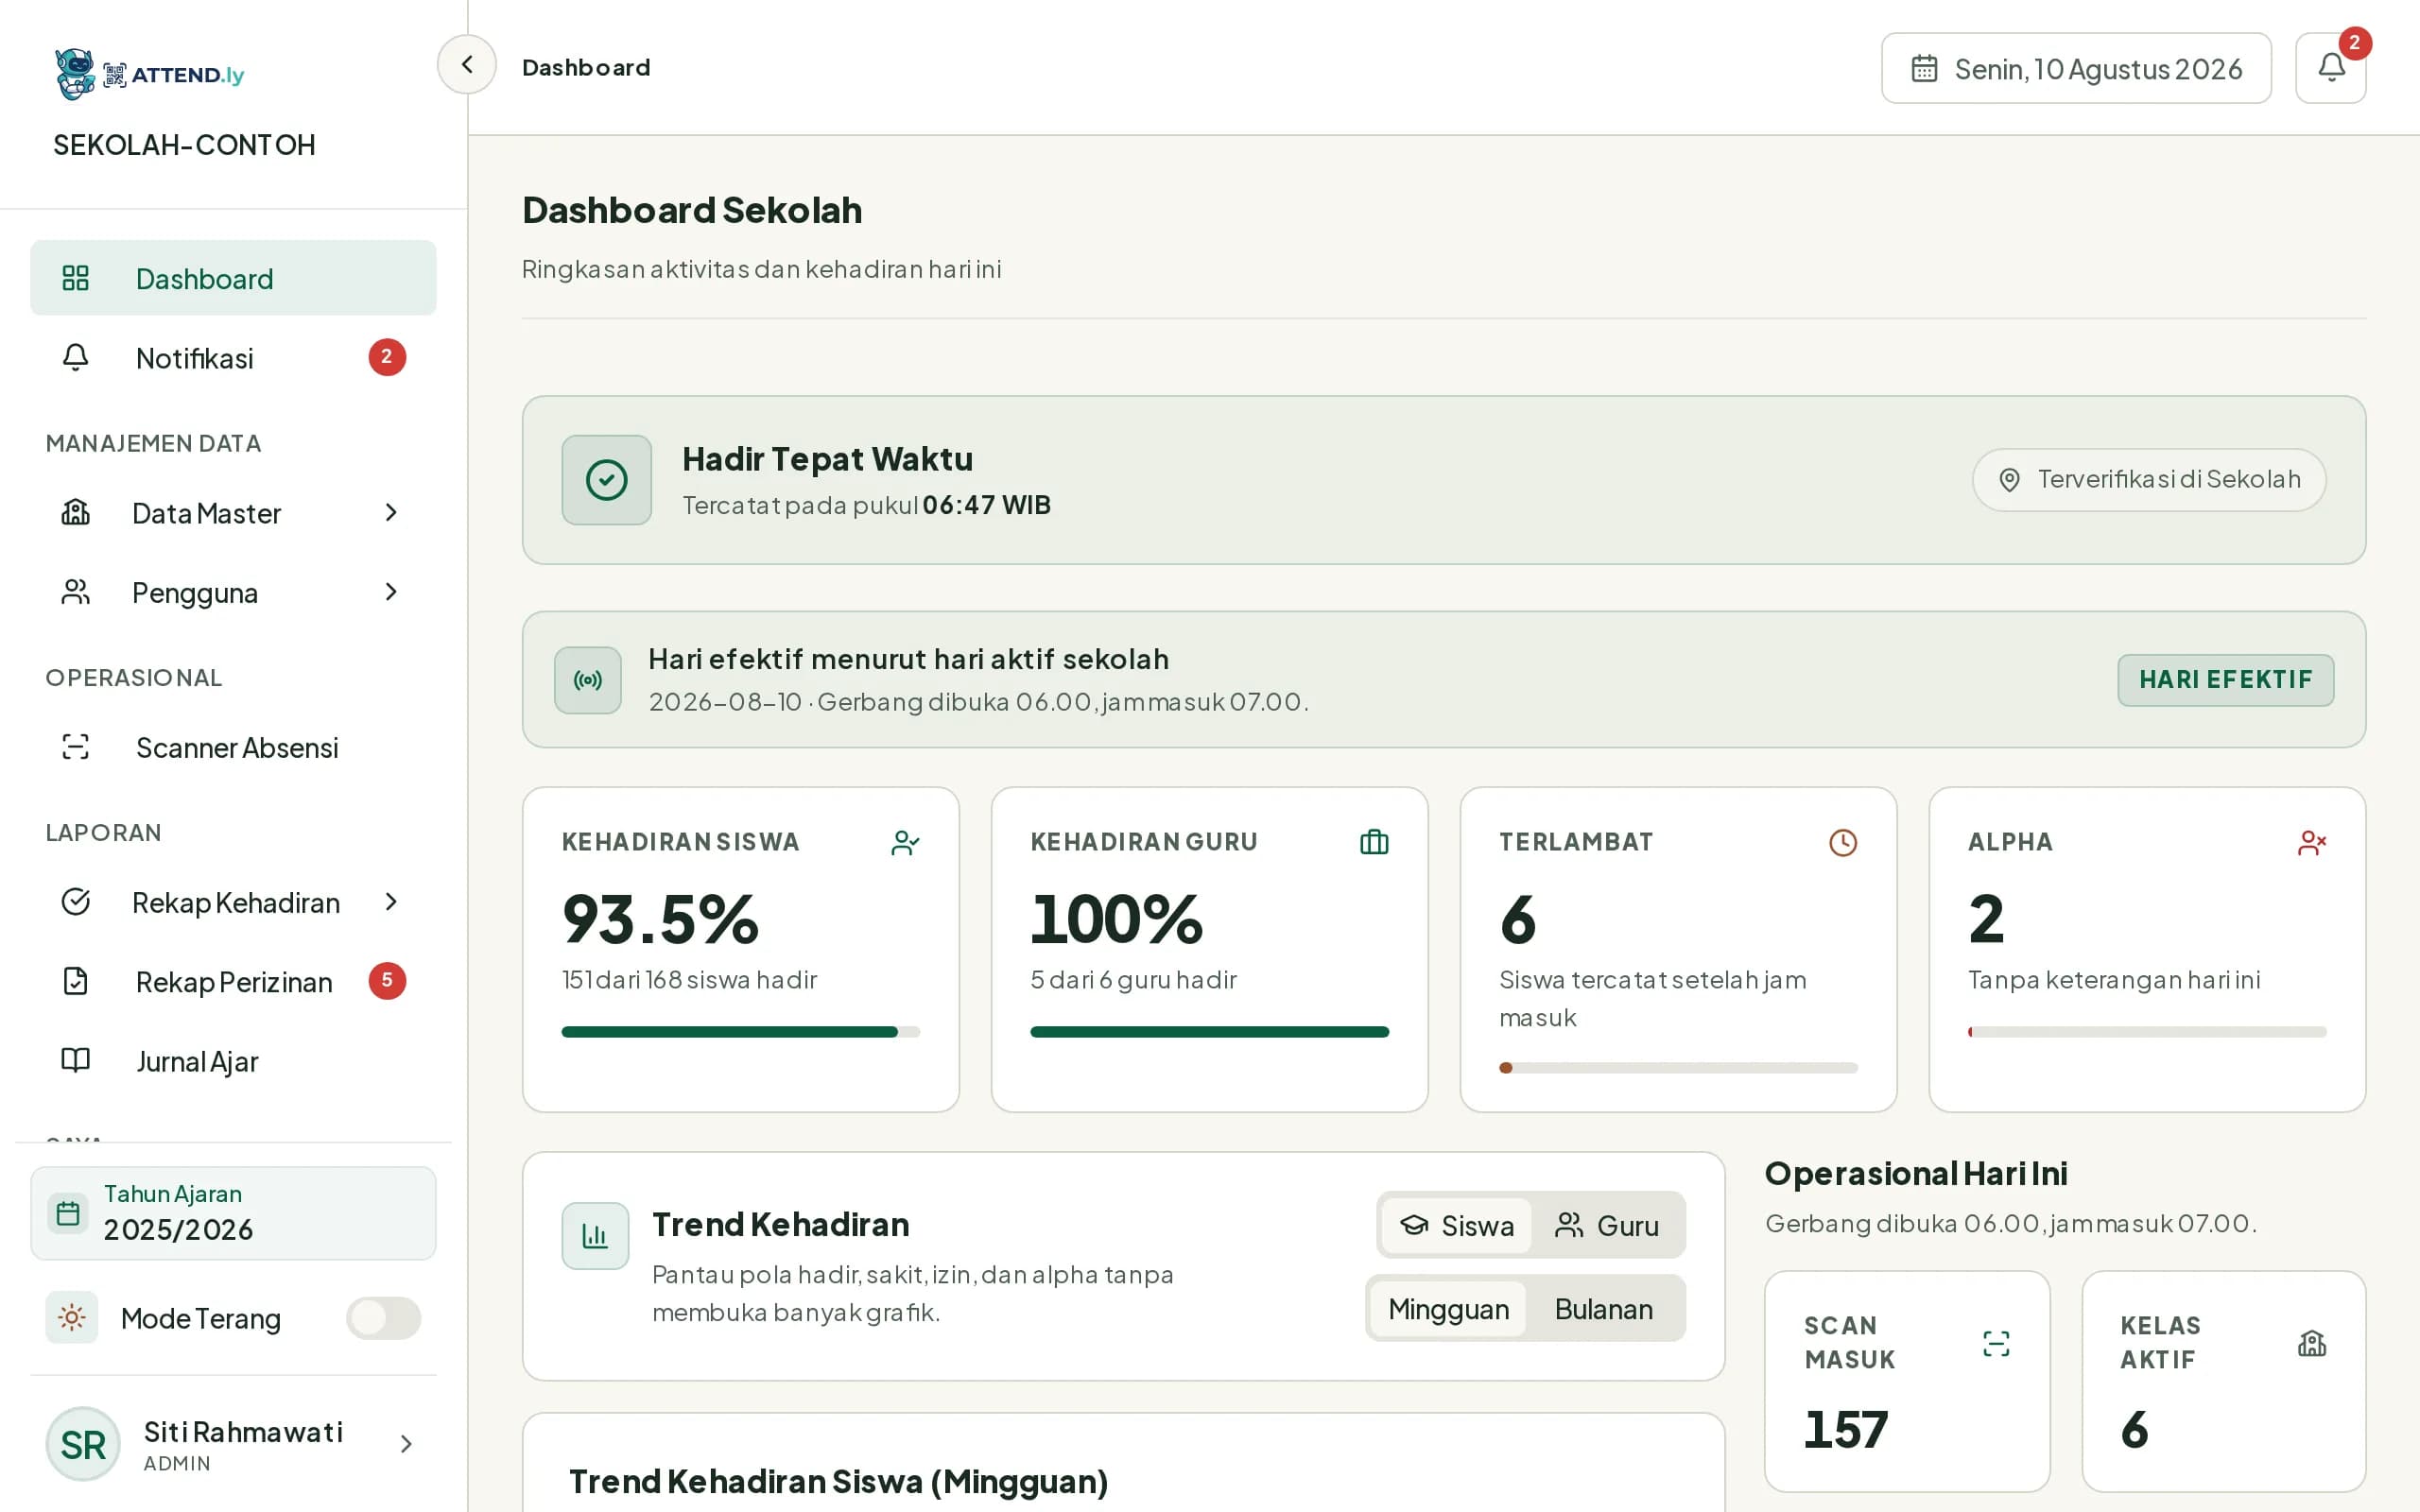This screenshot has height=1512, width=2420.
Task: Expand the Pengguna menu chevron
Action: (391, 592)
